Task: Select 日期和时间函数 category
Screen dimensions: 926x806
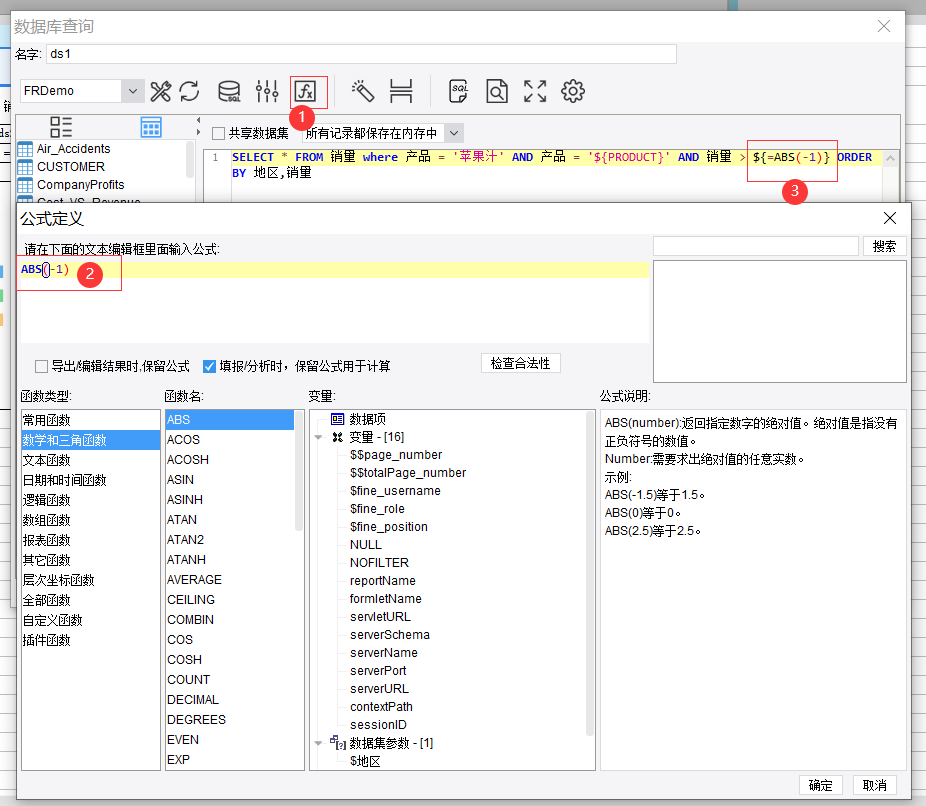Action: (64, 480)
